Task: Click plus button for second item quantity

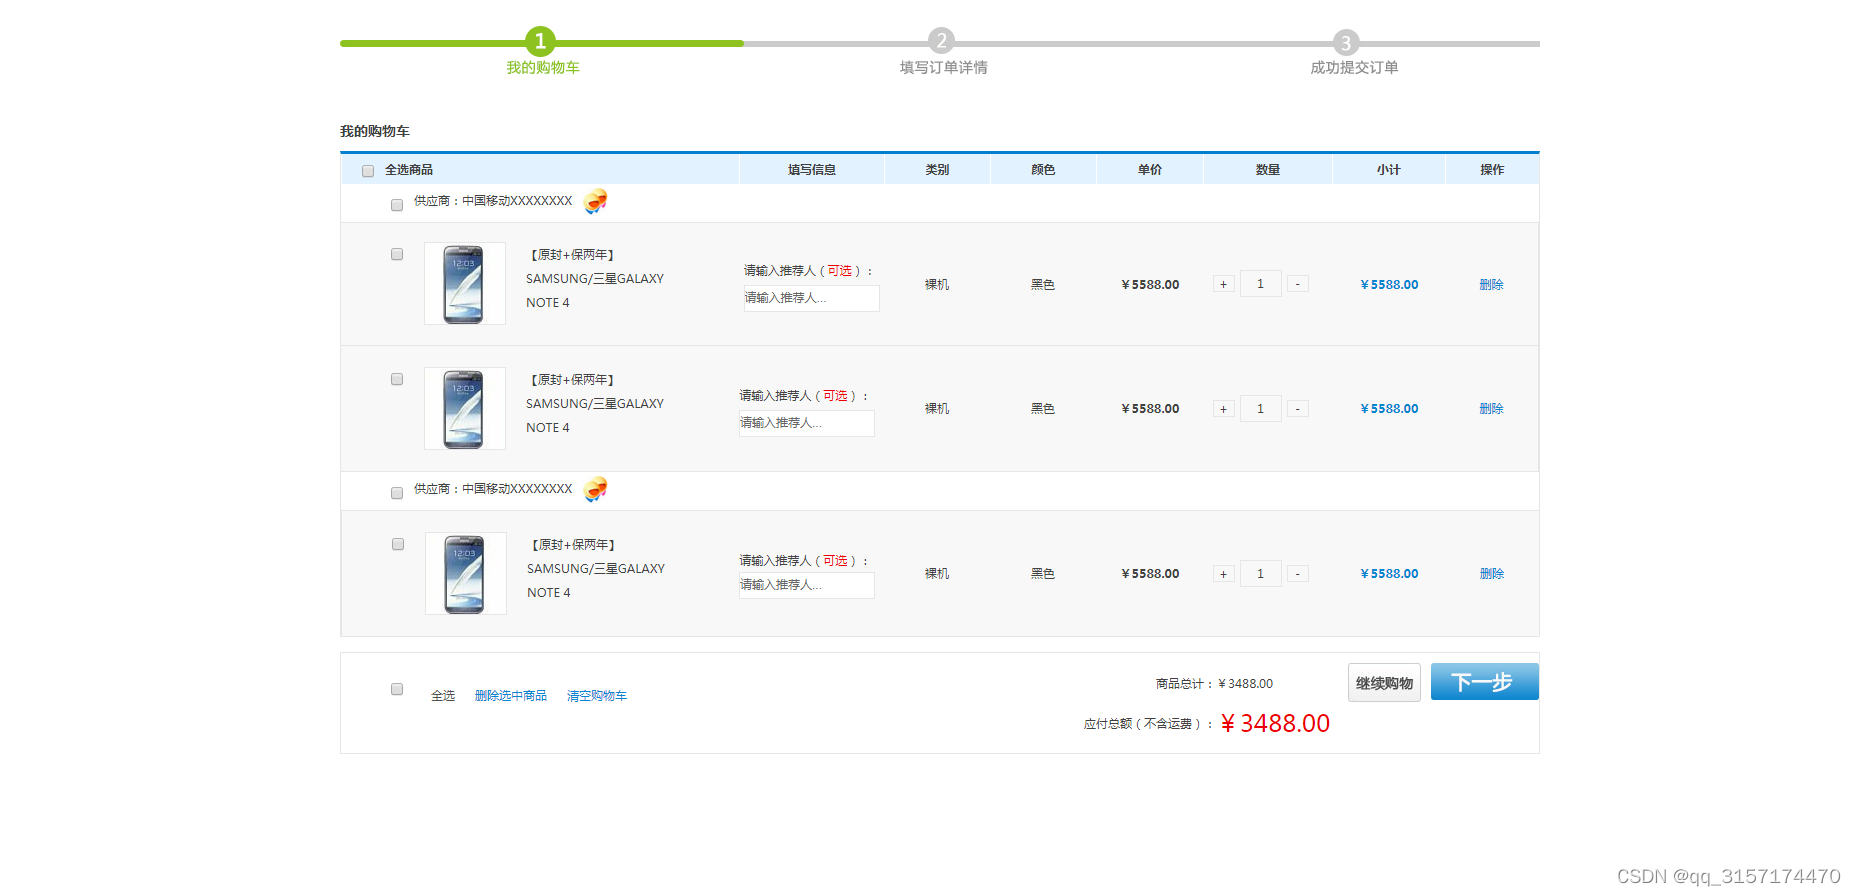Action: pos(1223,409)
